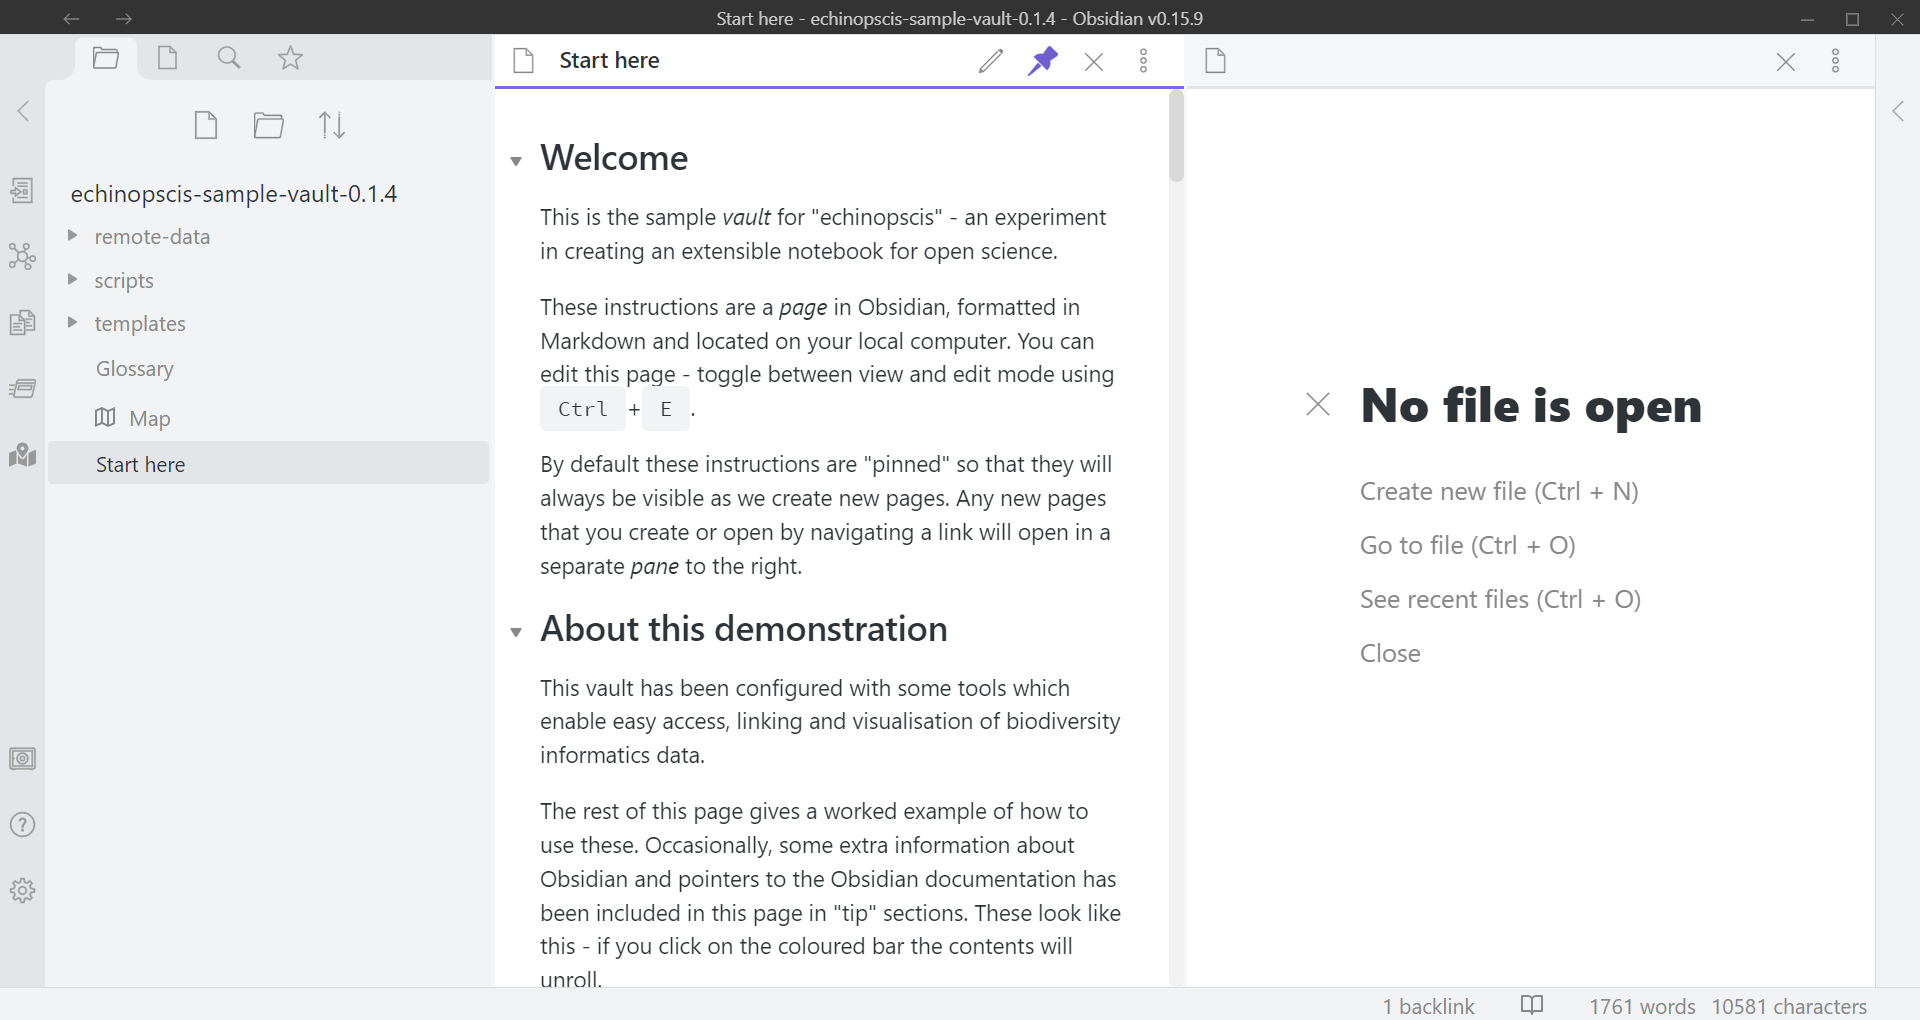Click the stacked cards ribbon icon
Viewport: 1920px width, 1020px height.
(22, 388)
